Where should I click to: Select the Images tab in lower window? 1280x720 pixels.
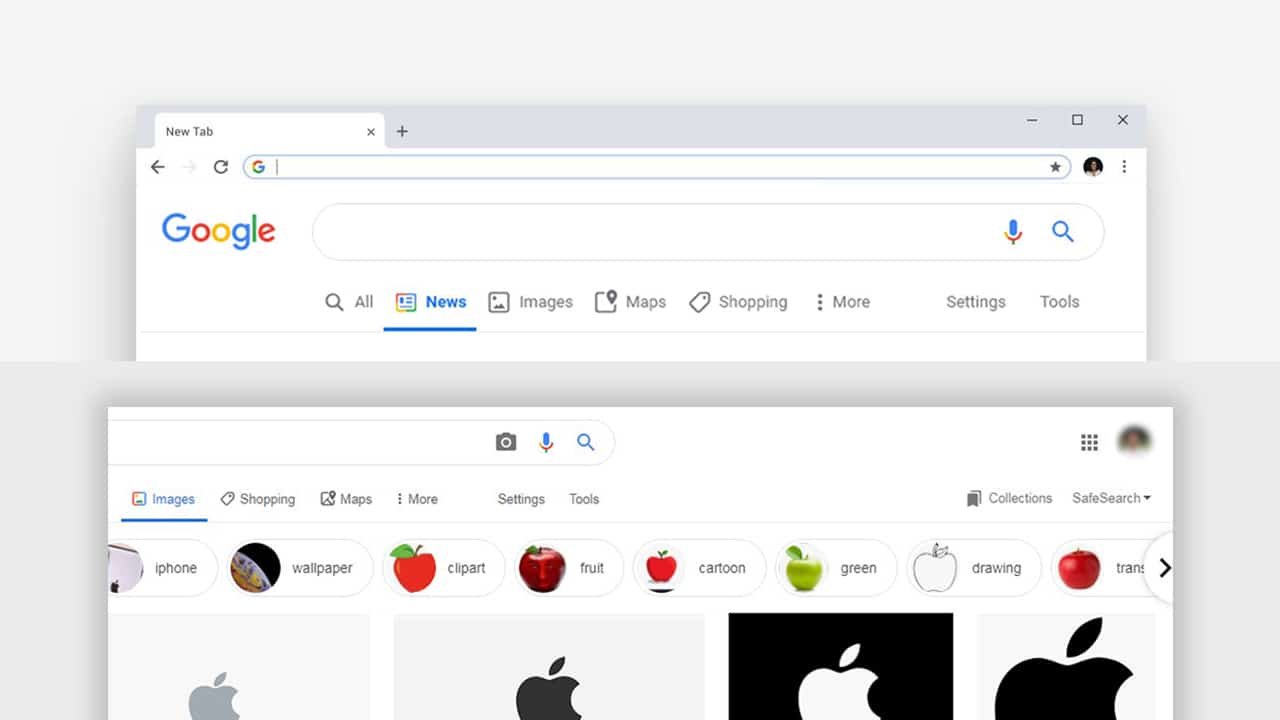pyautogui.click(x=164, y=499)
